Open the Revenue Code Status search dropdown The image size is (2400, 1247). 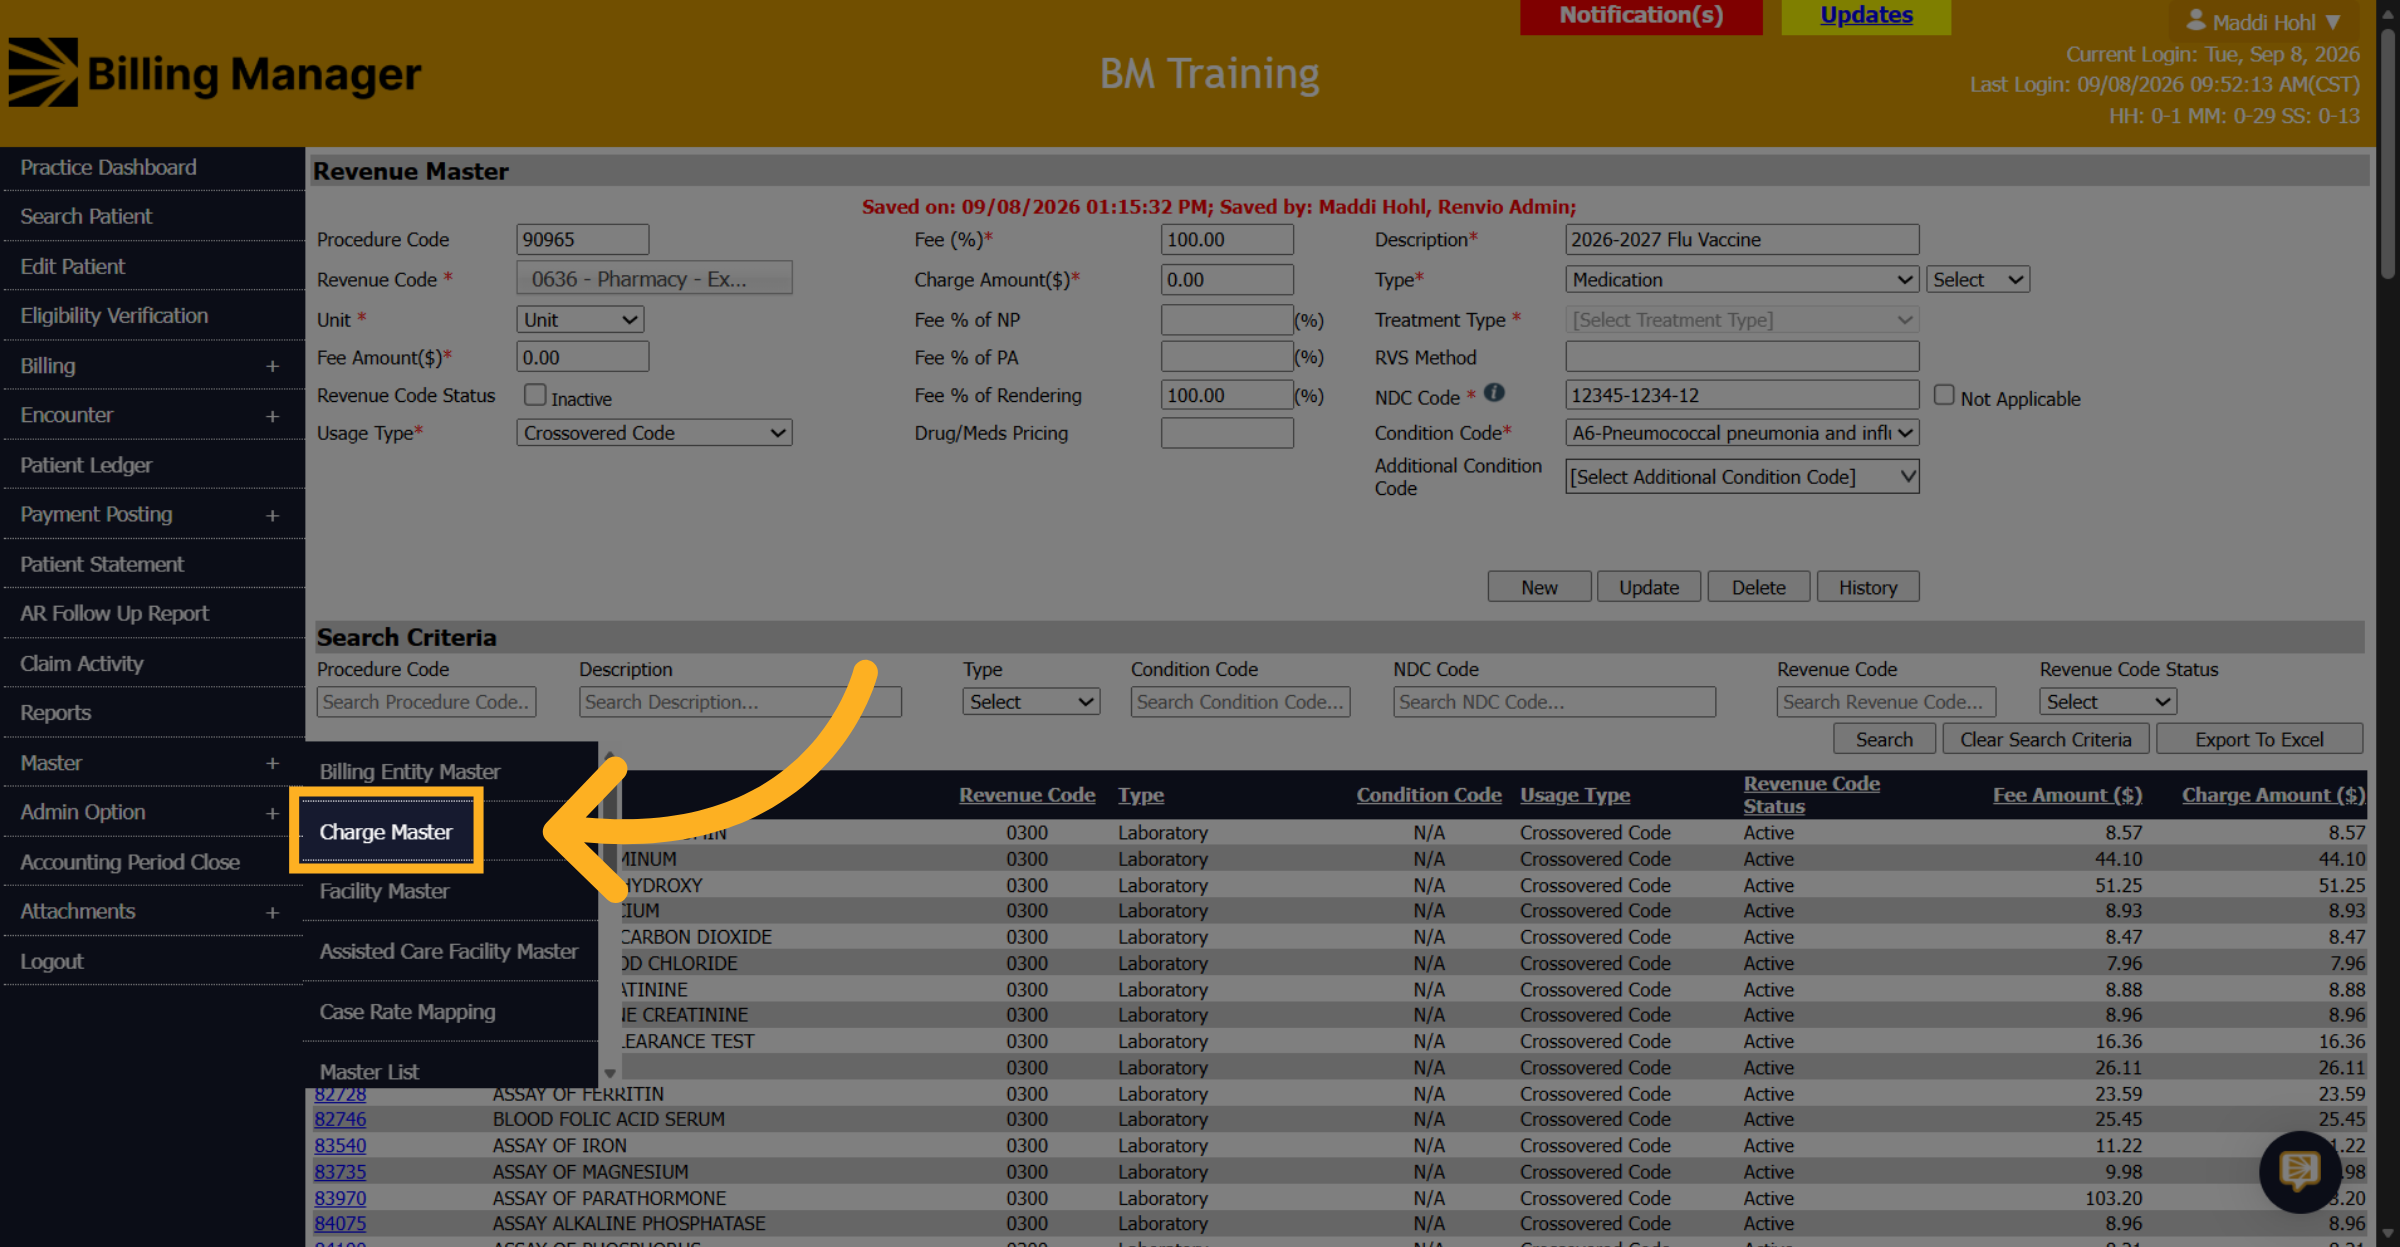coord(2107,702)
